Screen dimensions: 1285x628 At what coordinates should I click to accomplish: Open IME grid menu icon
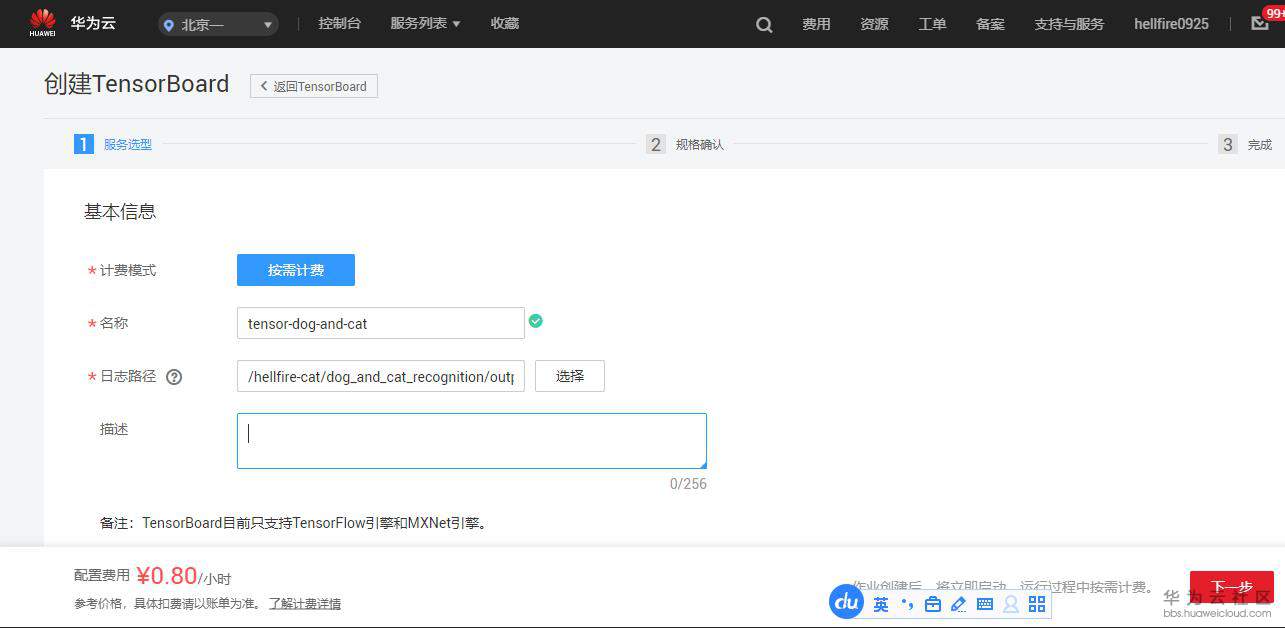[x=1037, y=604]
